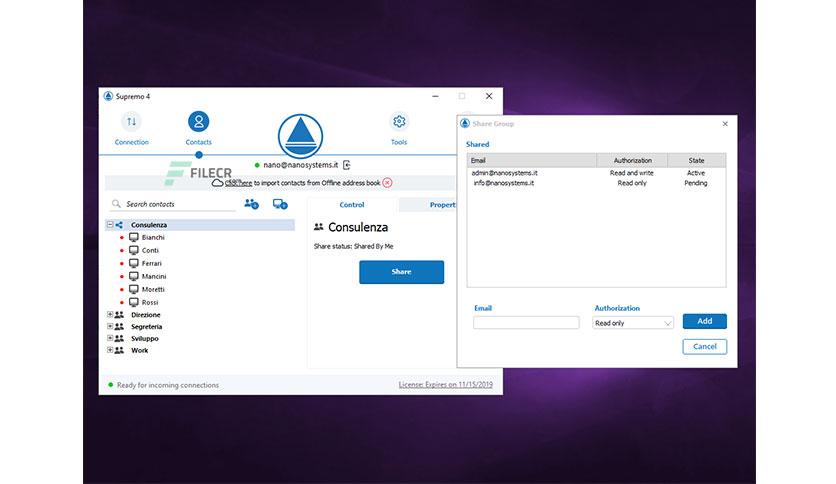Select the Segreteria group name

(x=147, y=326)
